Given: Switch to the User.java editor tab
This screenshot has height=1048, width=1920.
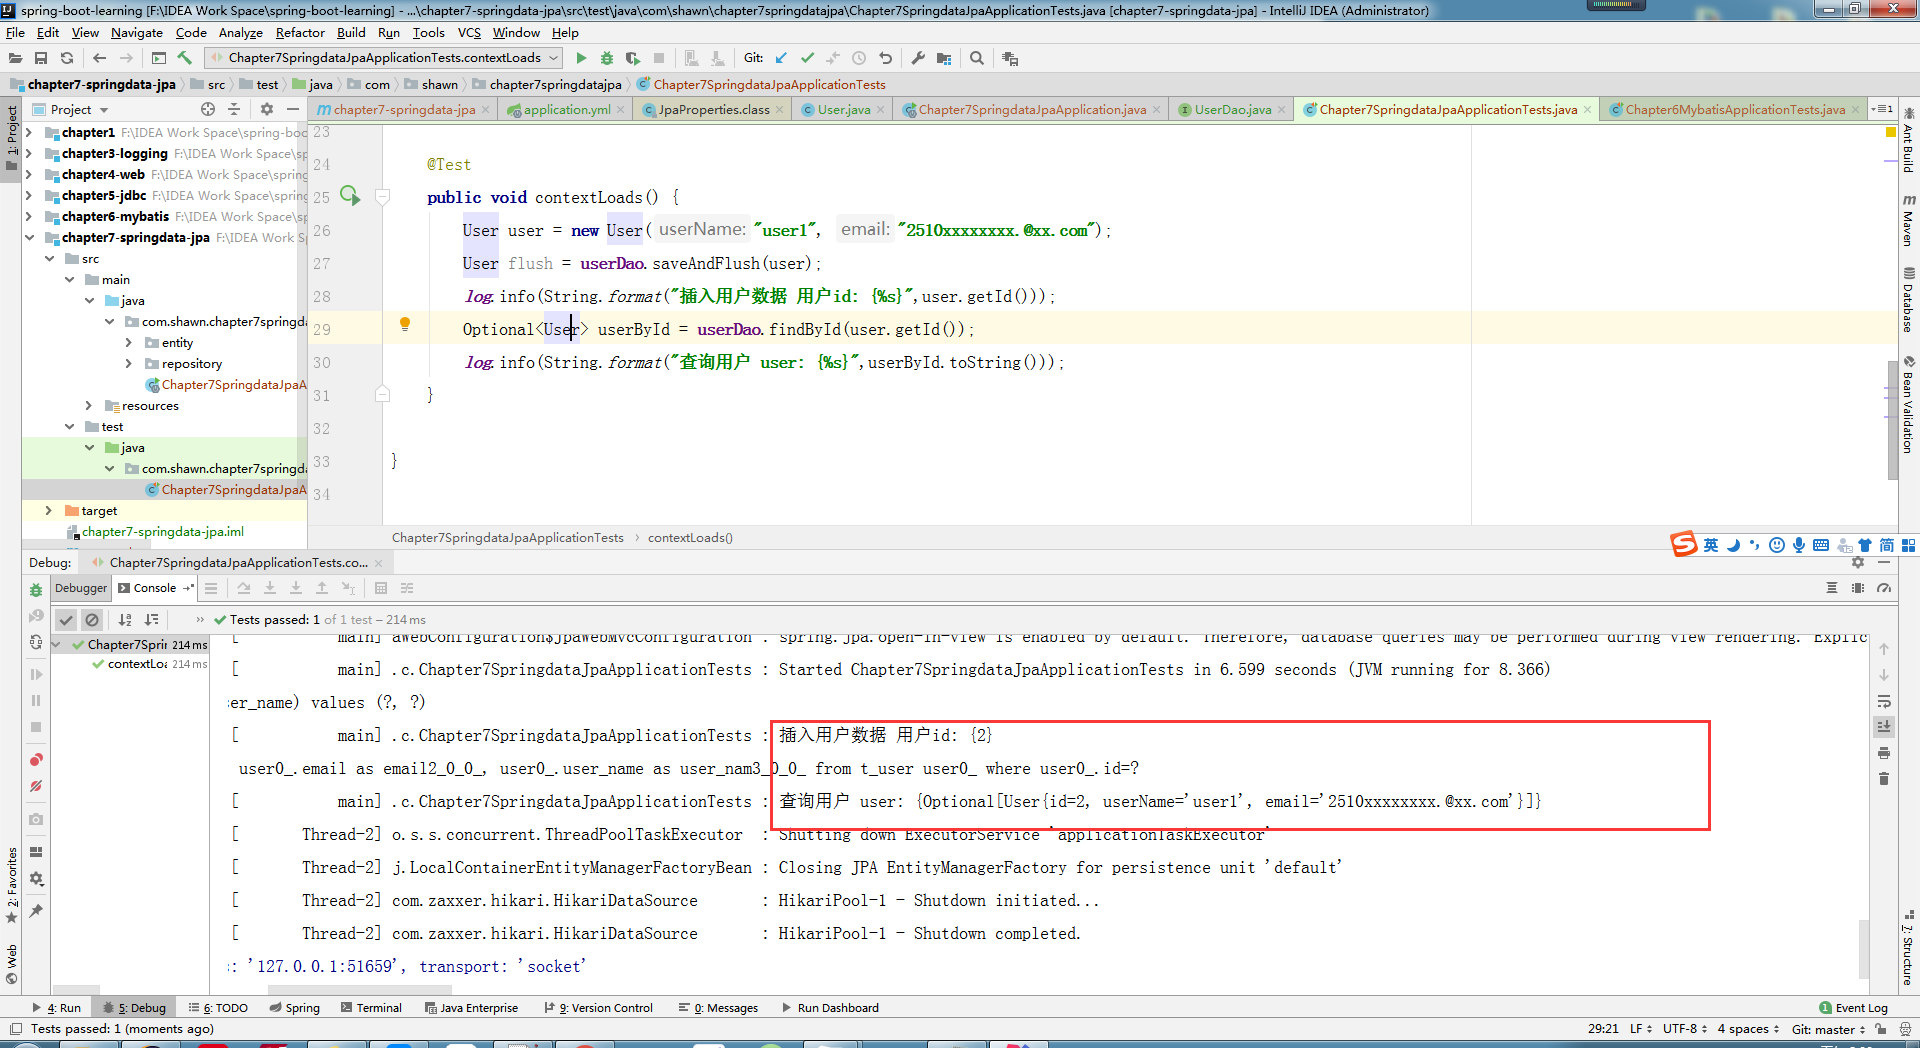Looking at the screenshot, I should point(843,110).
